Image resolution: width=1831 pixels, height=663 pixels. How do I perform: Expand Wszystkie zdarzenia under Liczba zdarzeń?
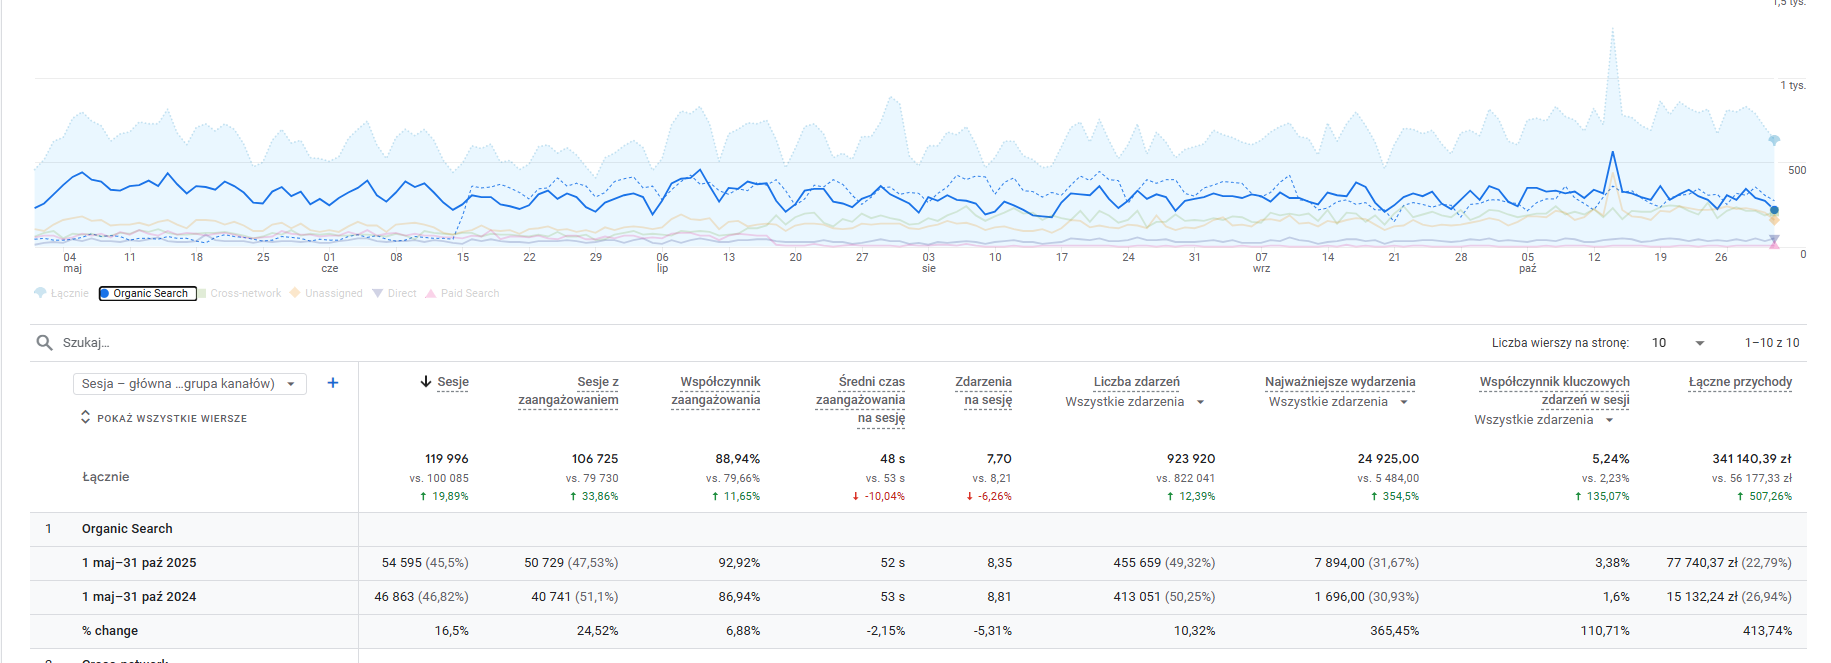1200,402
